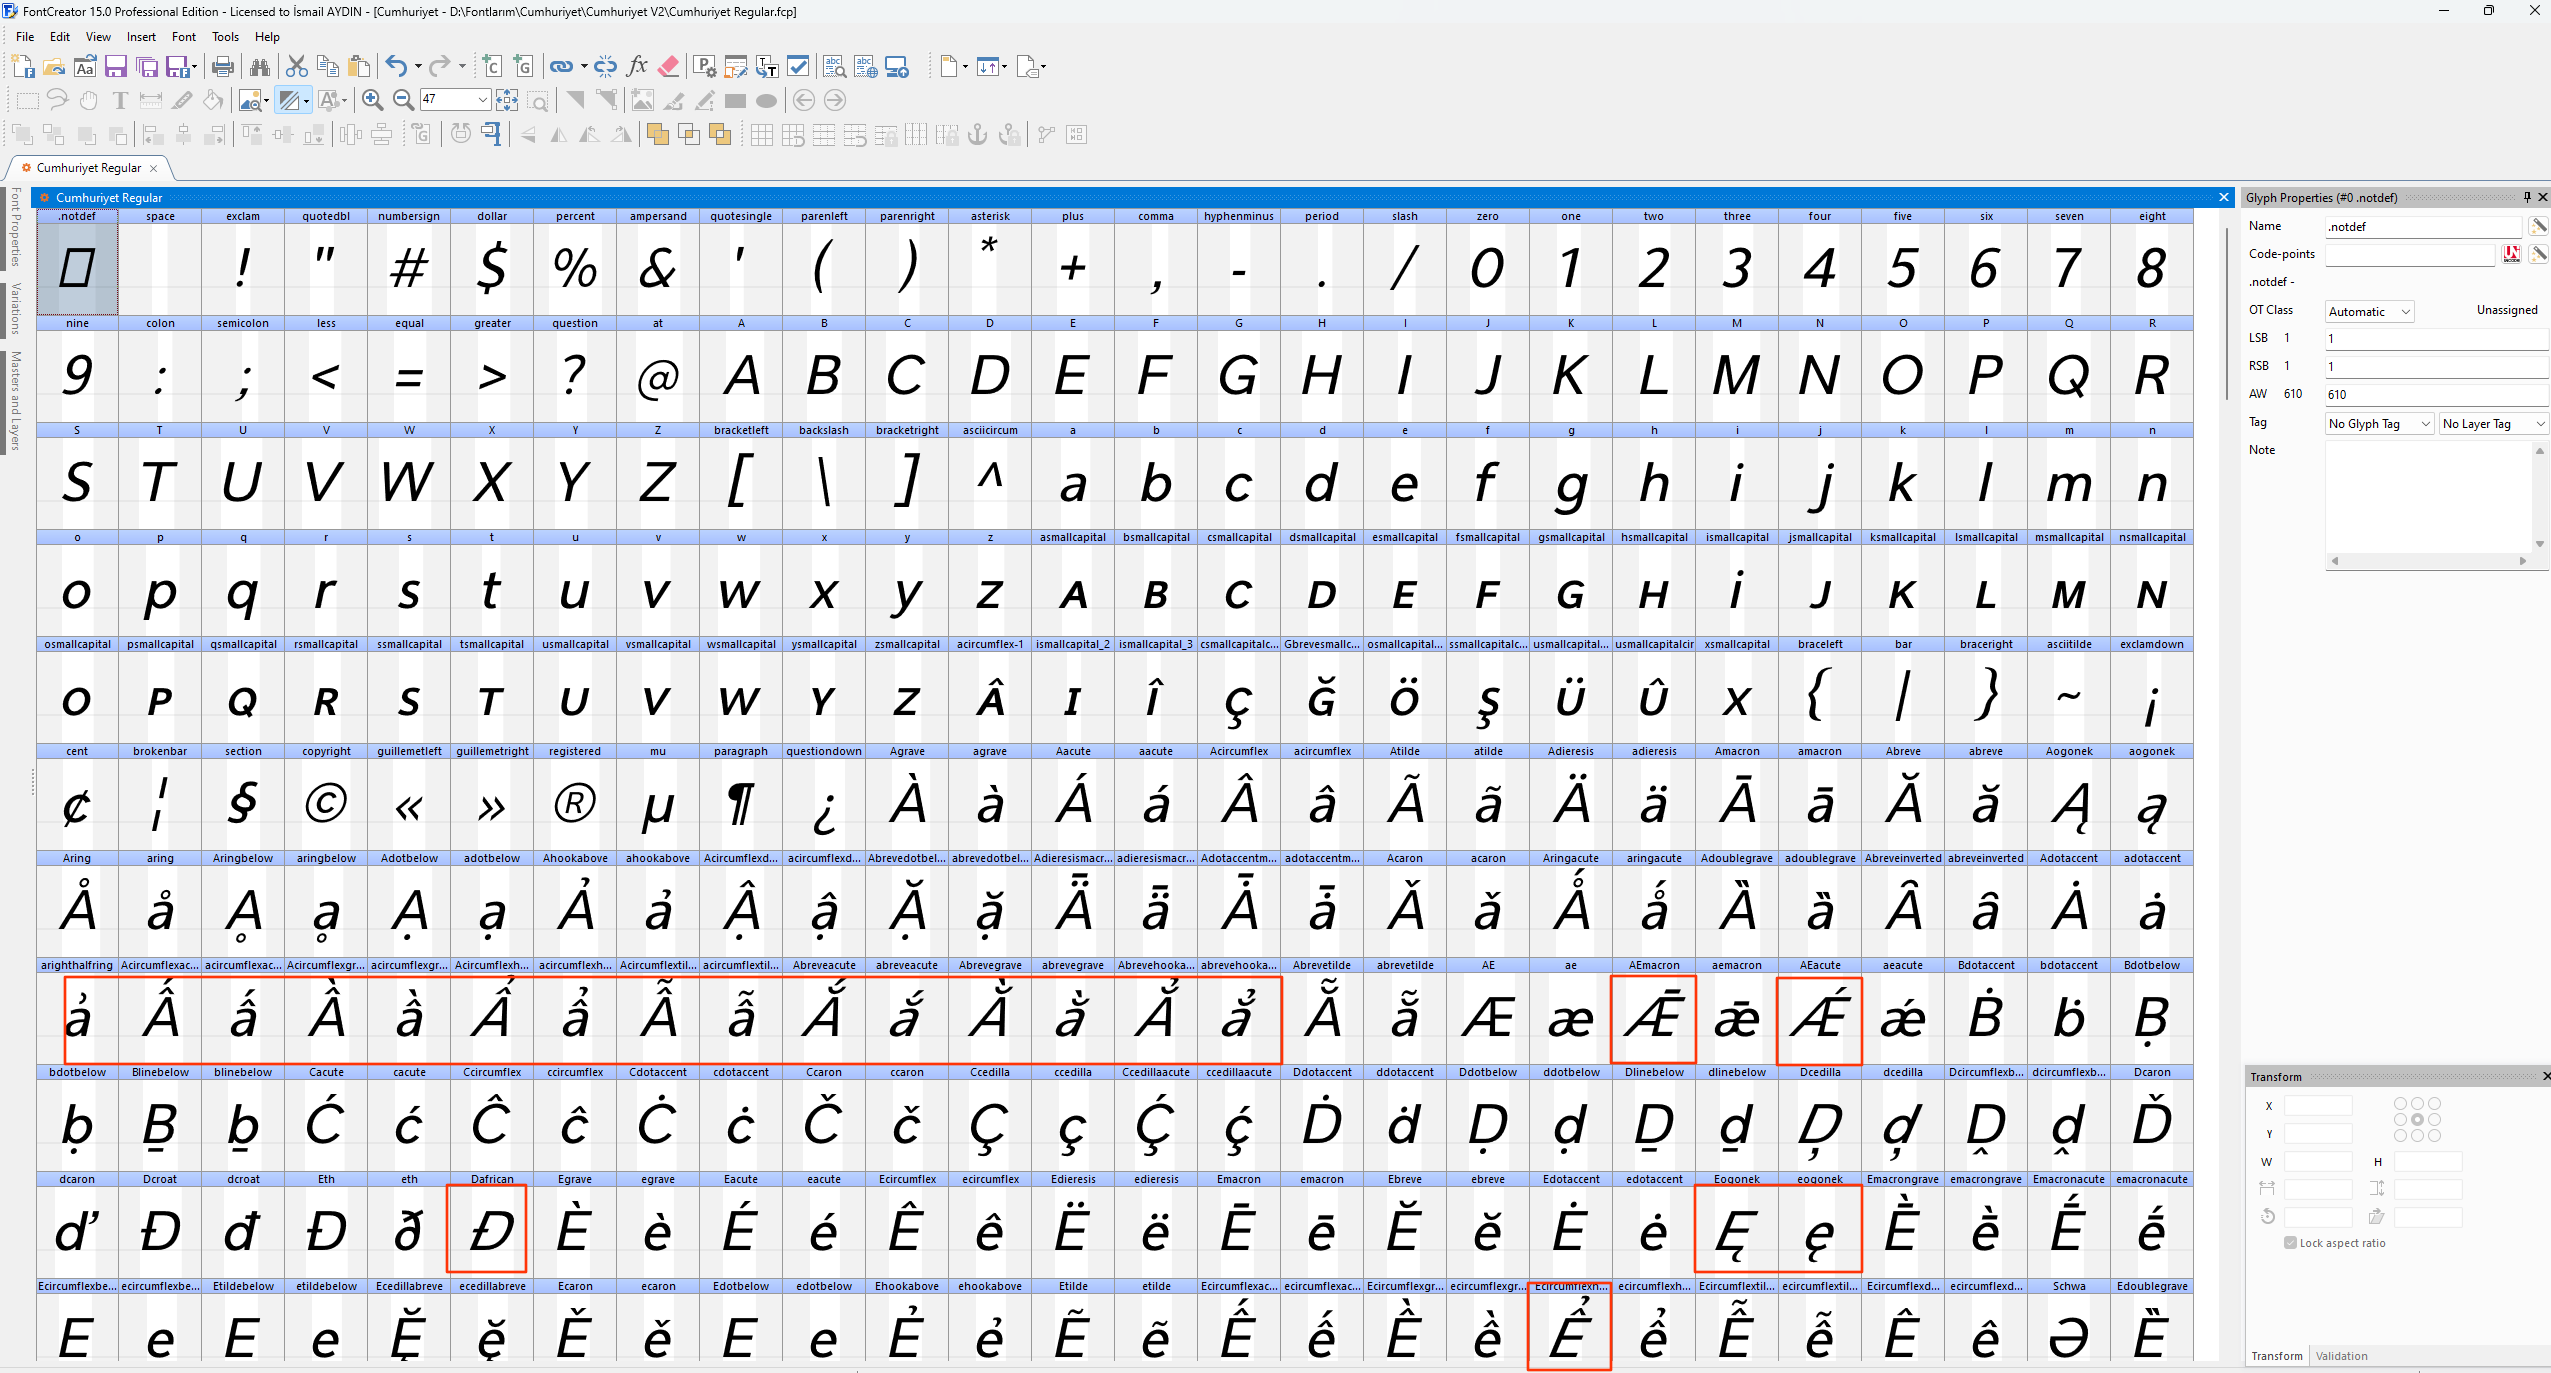Select the top-center transform anchor radio
This screenshot has height=1373, width=2551.
tap(2417, 1104)
